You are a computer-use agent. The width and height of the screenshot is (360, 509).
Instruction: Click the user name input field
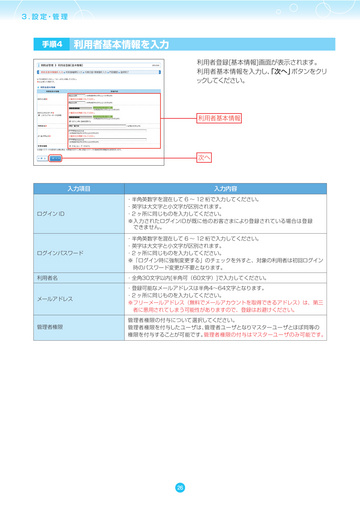pos(97,126)
